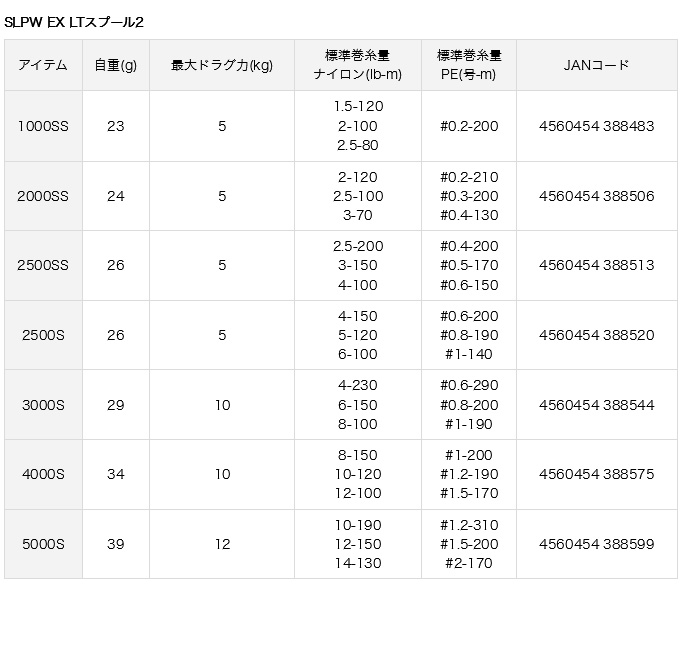Click PE value #1.2-310
The width and height of the screenshot is (680, 666).
click(x=469, y=526)
